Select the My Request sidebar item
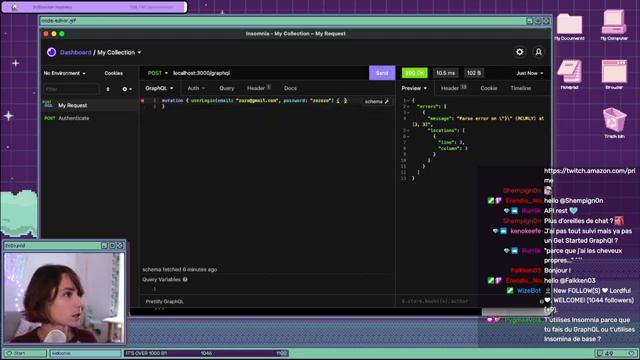The height and width of the screenshot is (360, 640). click(x=90, y=105)
